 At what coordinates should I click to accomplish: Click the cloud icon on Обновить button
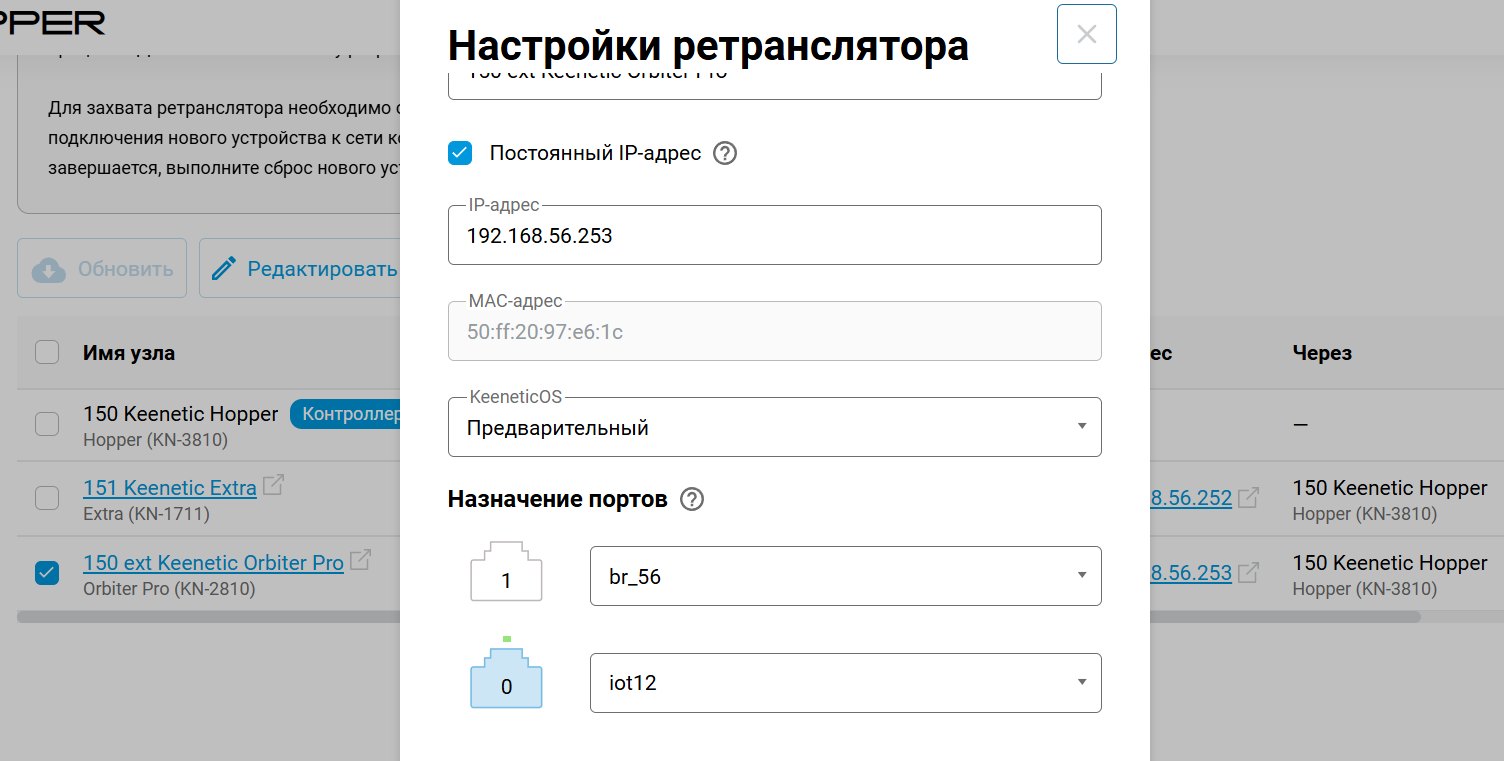(49, 269)
